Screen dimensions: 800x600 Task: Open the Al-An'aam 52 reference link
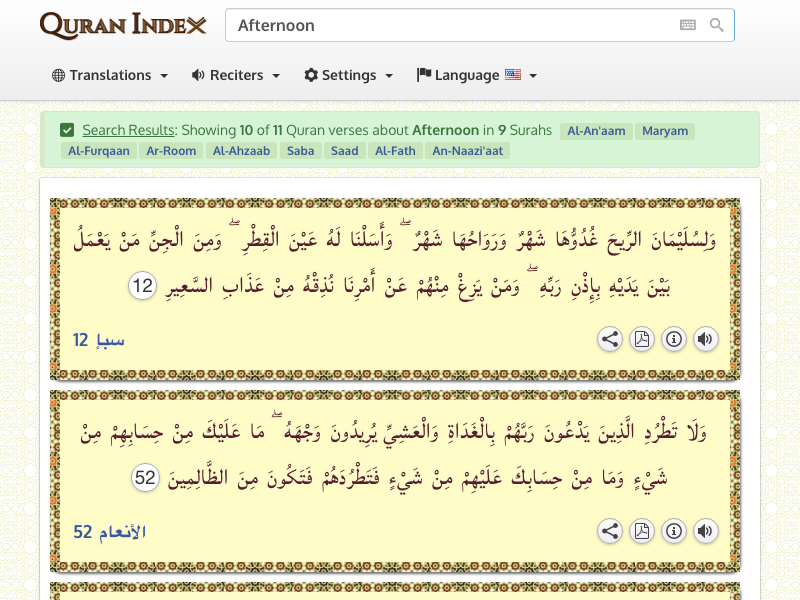[x=110, y=532]
